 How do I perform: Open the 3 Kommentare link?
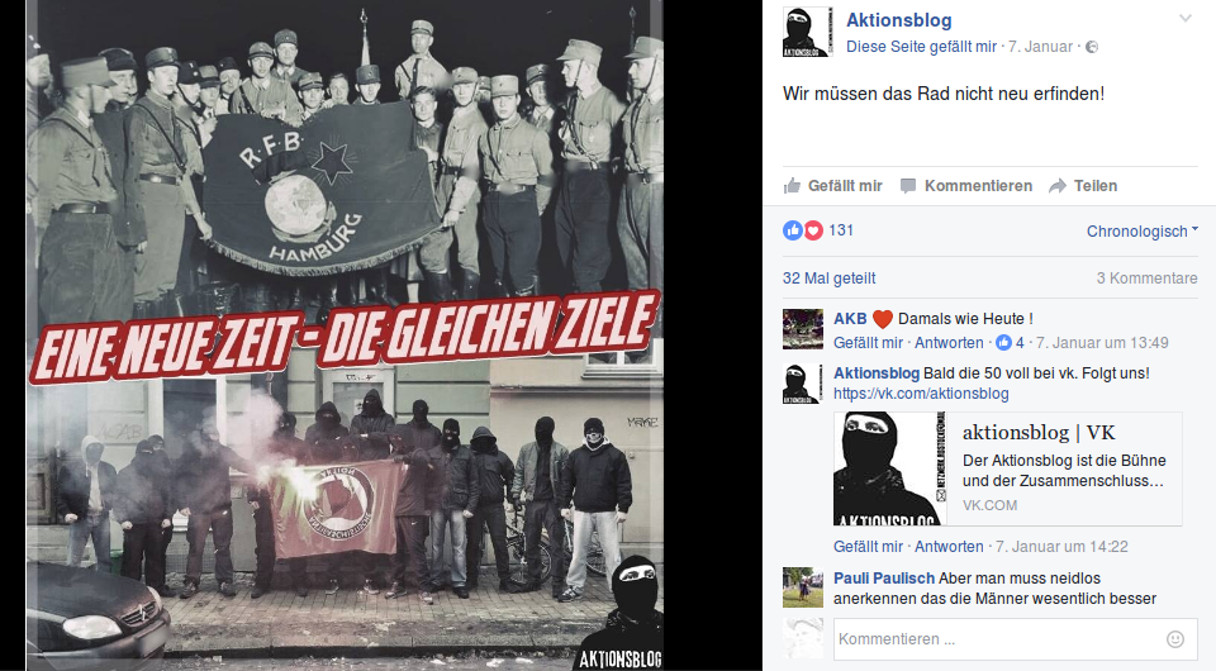click(x=1147, y=278)
